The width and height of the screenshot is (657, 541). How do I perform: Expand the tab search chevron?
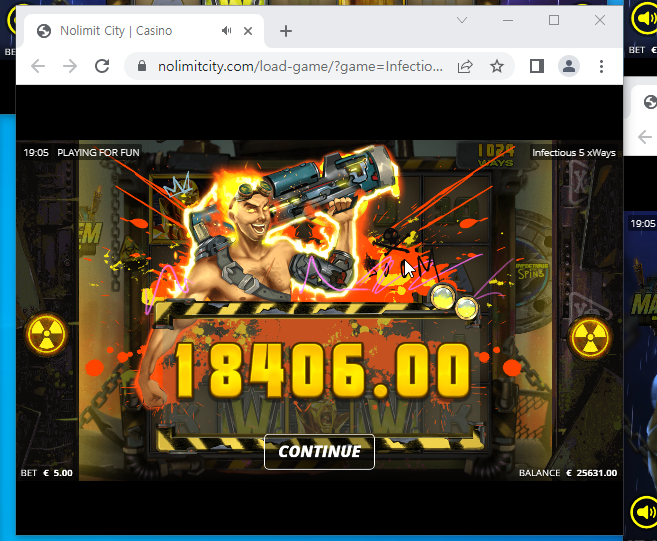[462, 20]
